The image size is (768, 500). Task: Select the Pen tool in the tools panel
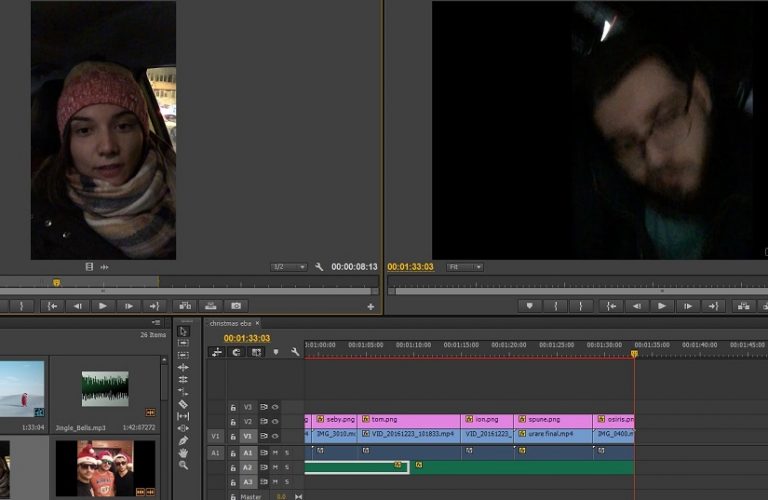pos(183,441)
